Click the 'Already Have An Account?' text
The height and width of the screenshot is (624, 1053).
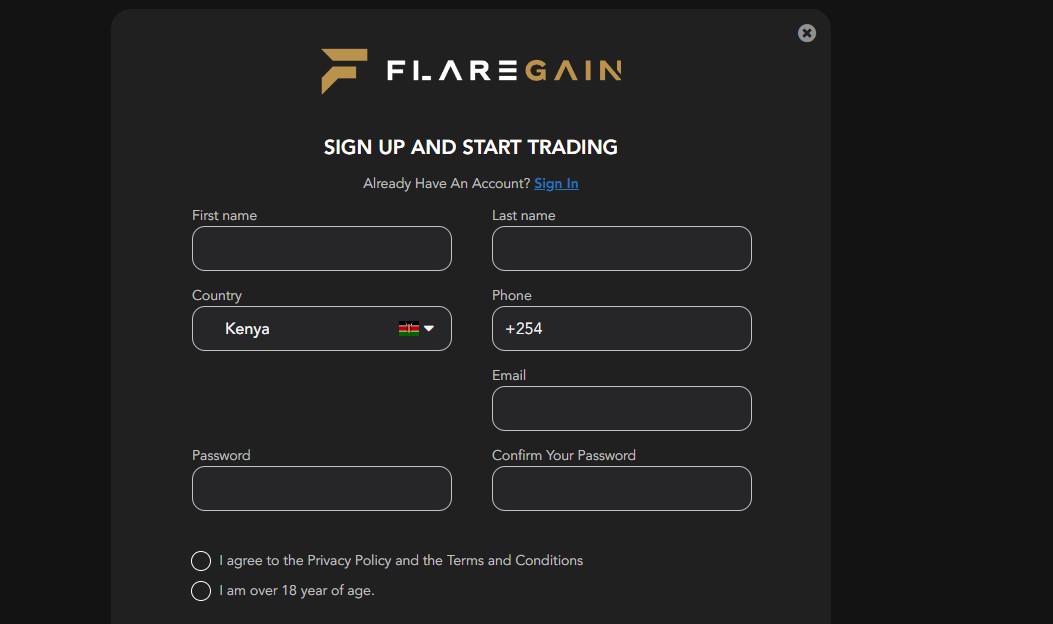click(446, 183)
